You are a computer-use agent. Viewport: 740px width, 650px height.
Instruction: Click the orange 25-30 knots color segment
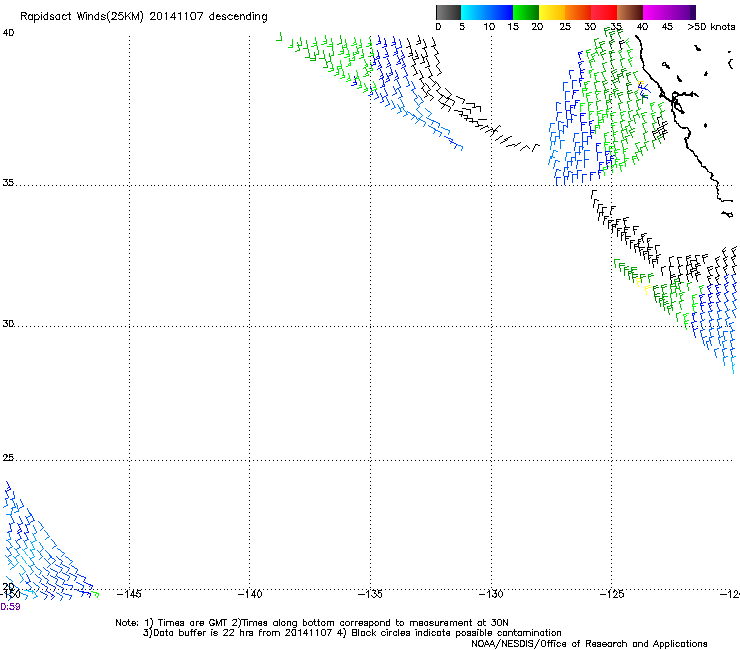tap(578, 12)
